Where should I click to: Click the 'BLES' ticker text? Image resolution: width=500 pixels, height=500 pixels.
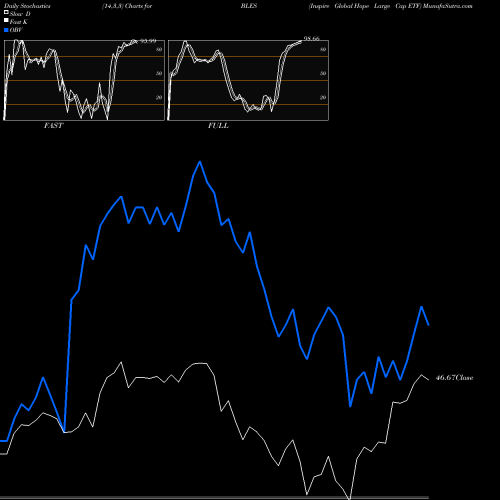tap(249, 6)
